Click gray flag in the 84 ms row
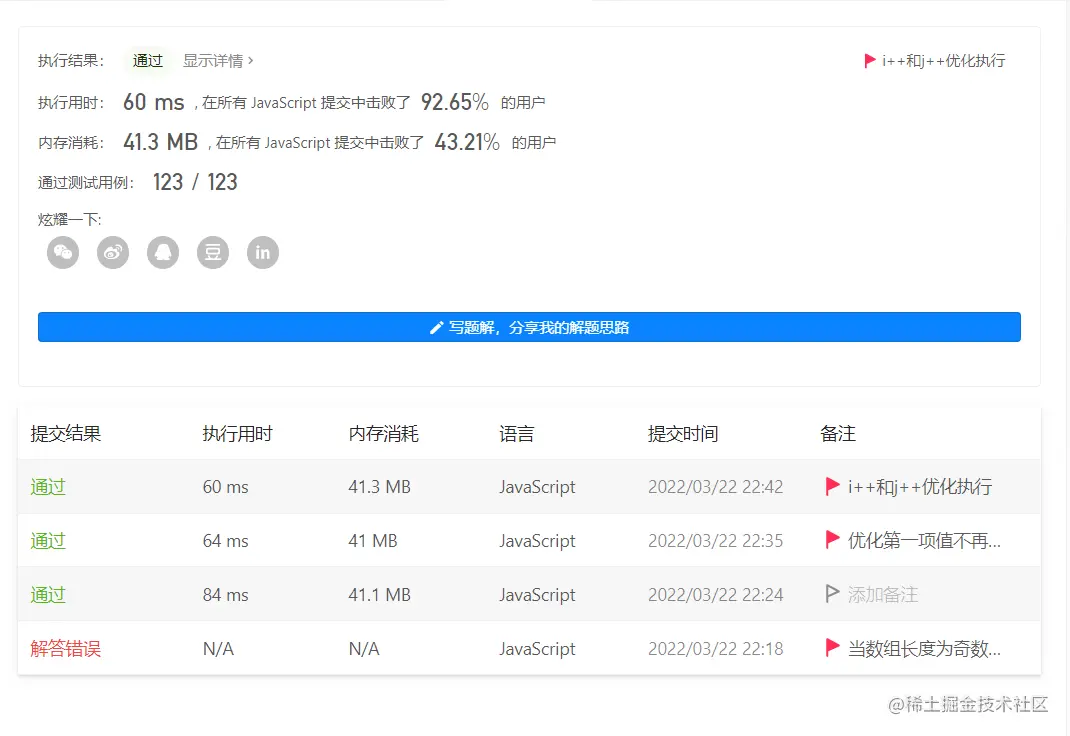The height and width of the screenshot is (736, 1070). tap(832, 594)
